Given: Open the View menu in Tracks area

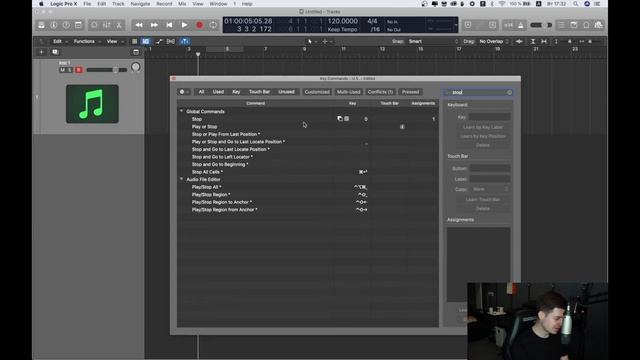Looking at the screenshot, I should click(x=114, y=42).
